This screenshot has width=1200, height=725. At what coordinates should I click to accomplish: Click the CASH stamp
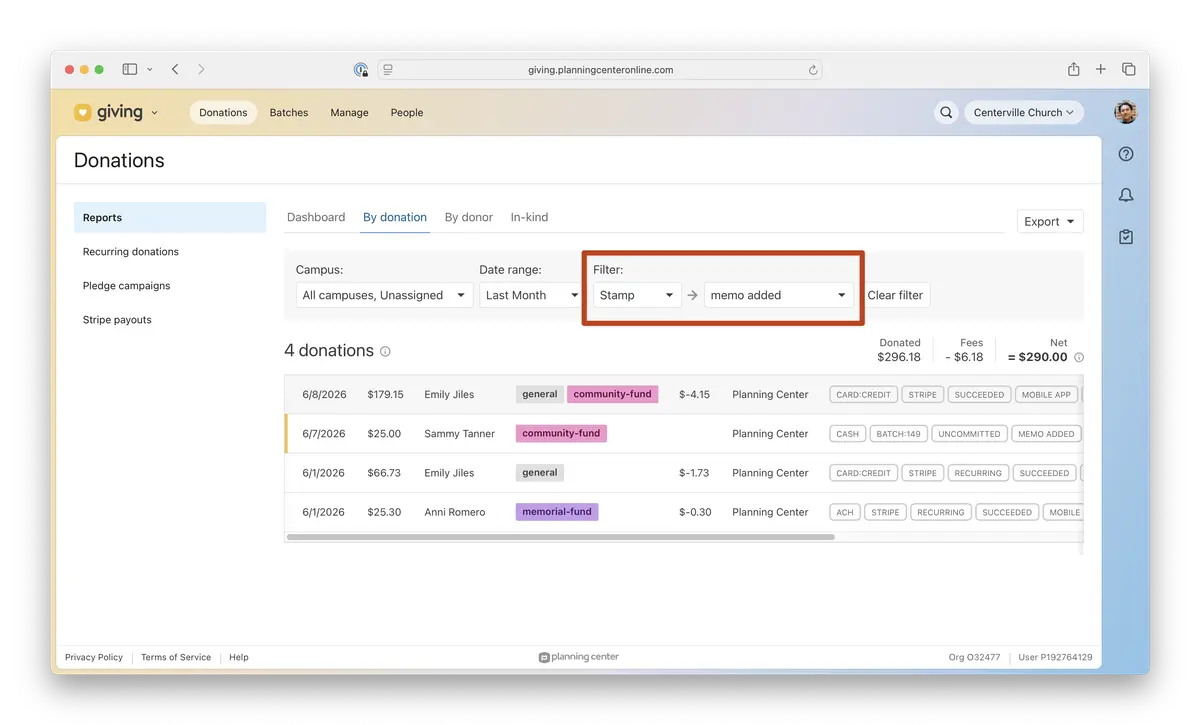[847, 434]
